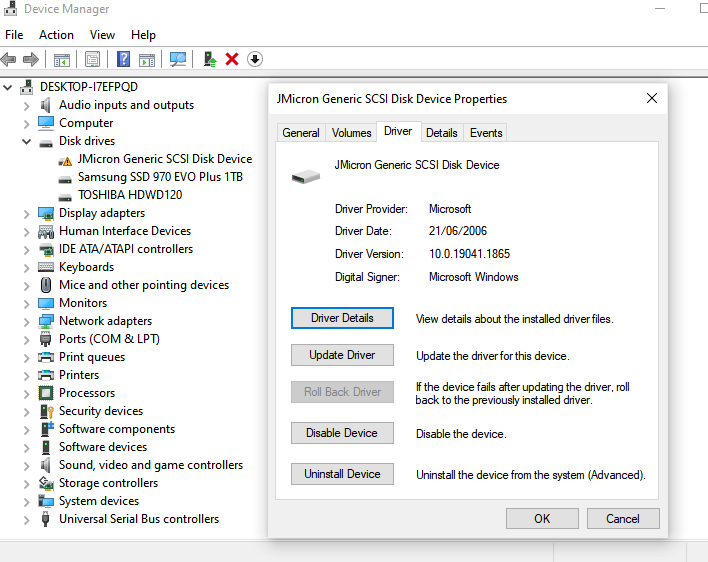Switch to the Details tab
This screenshot has height=562, width=708.
pyautogui.click(x=442, y=133)
